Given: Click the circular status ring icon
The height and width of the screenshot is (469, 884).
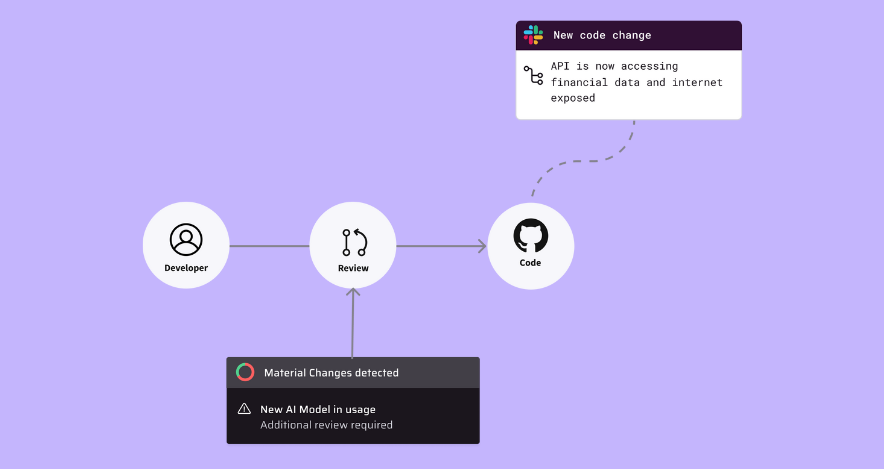Looking at the screenshot, I should (245, 372).
